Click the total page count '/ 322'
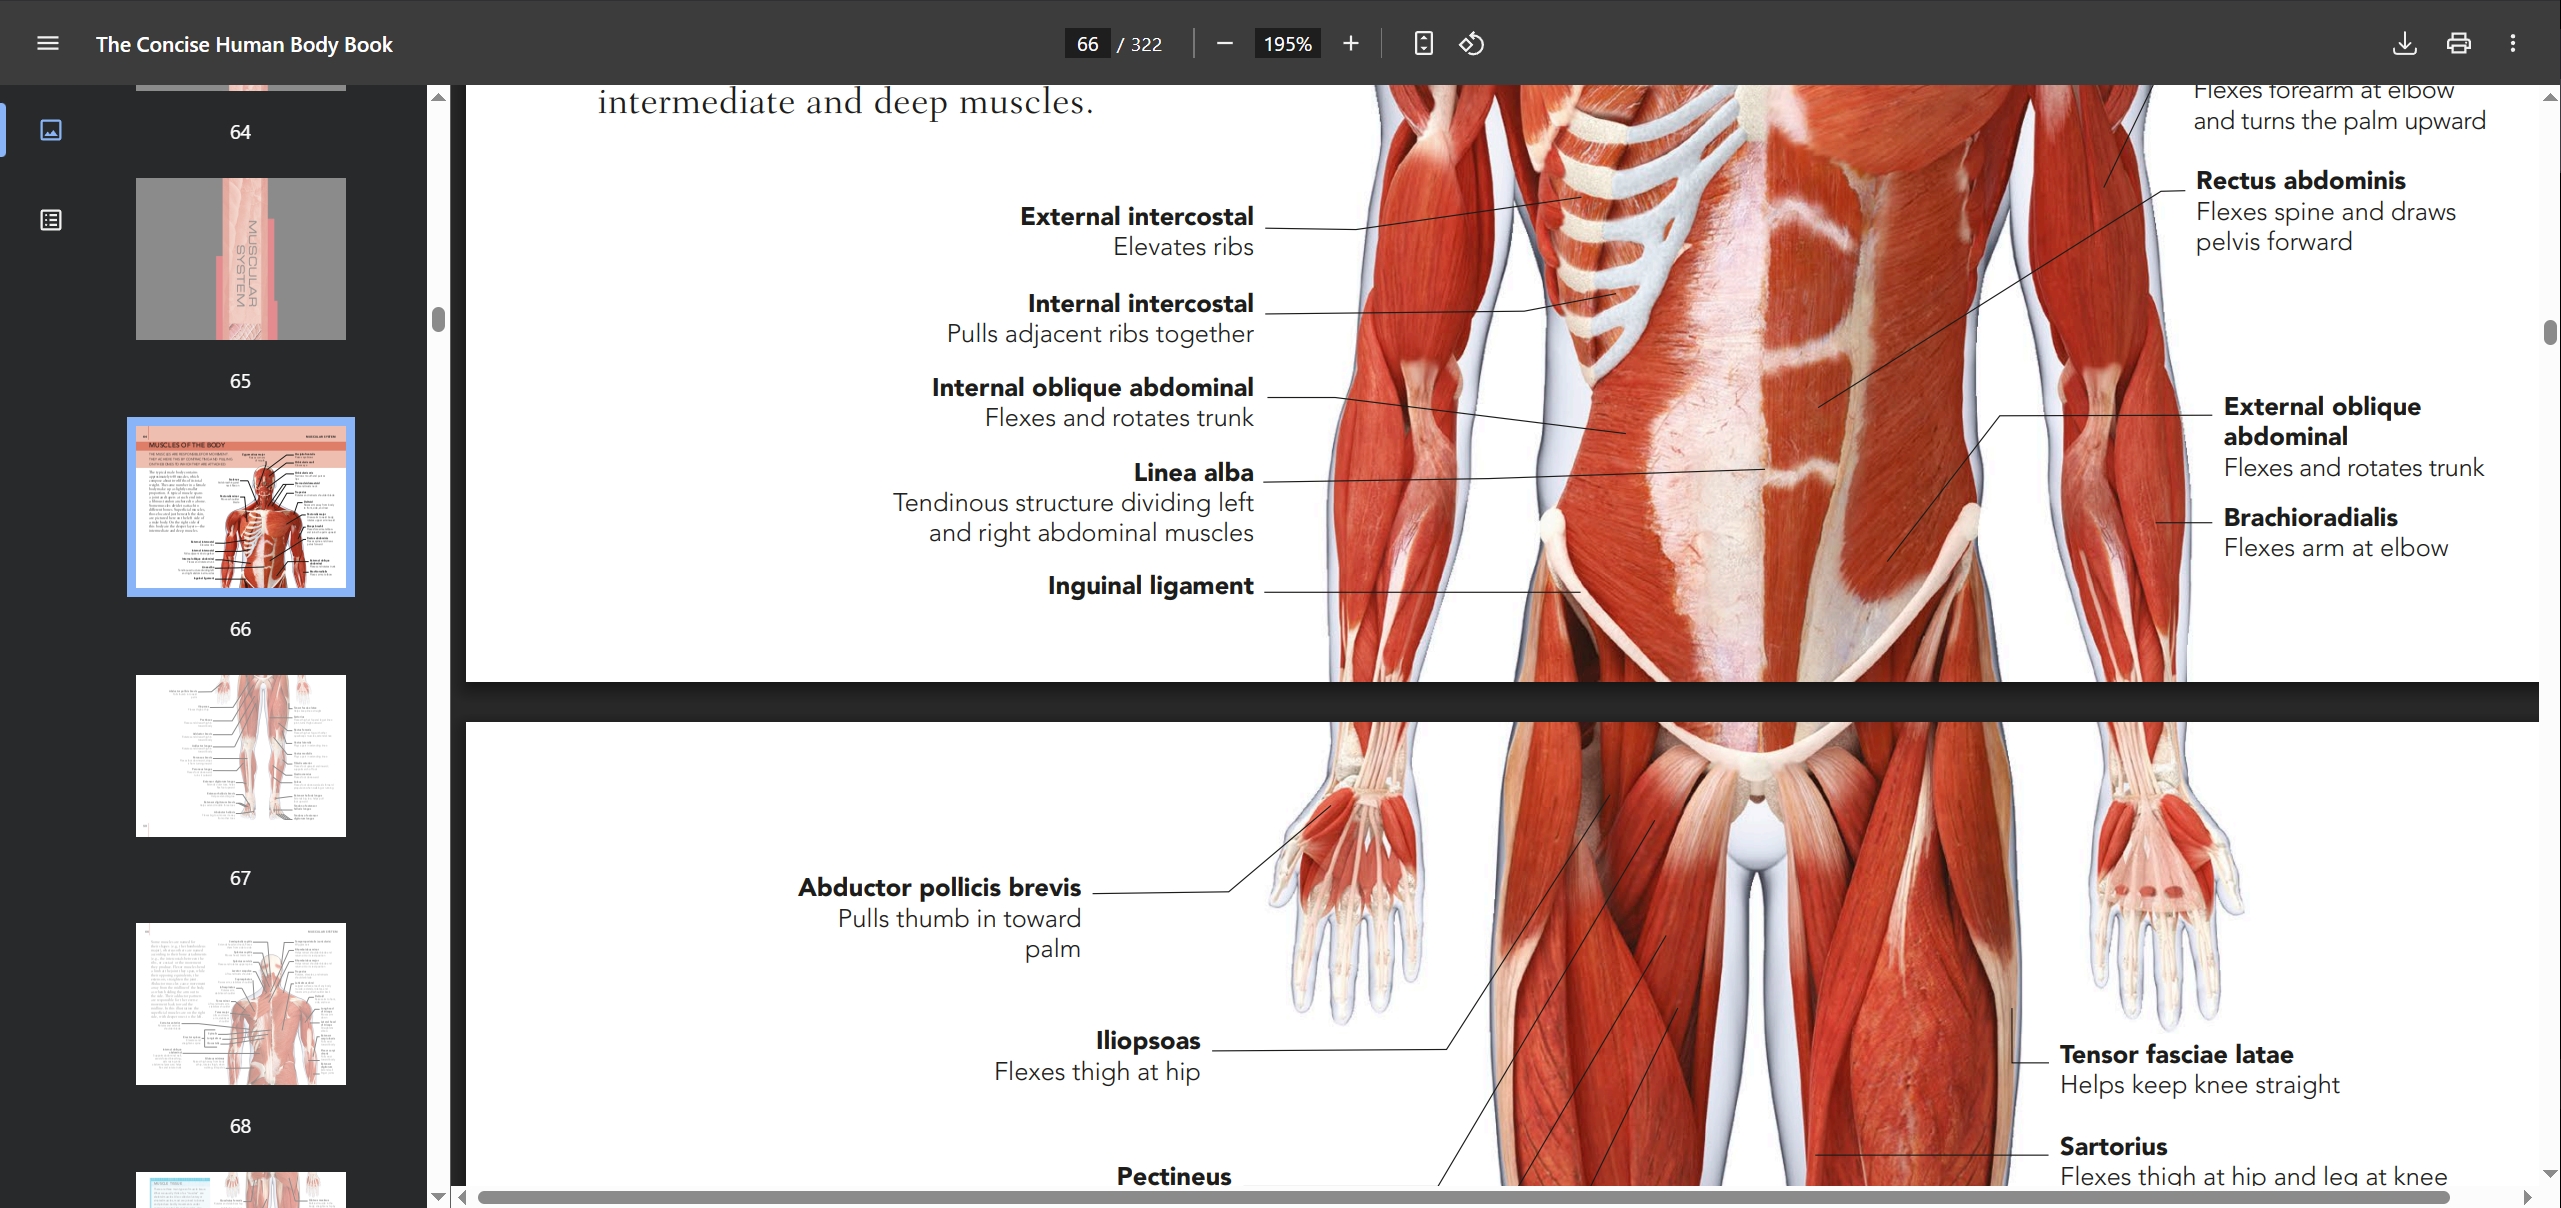 [x=1140, y=44]
